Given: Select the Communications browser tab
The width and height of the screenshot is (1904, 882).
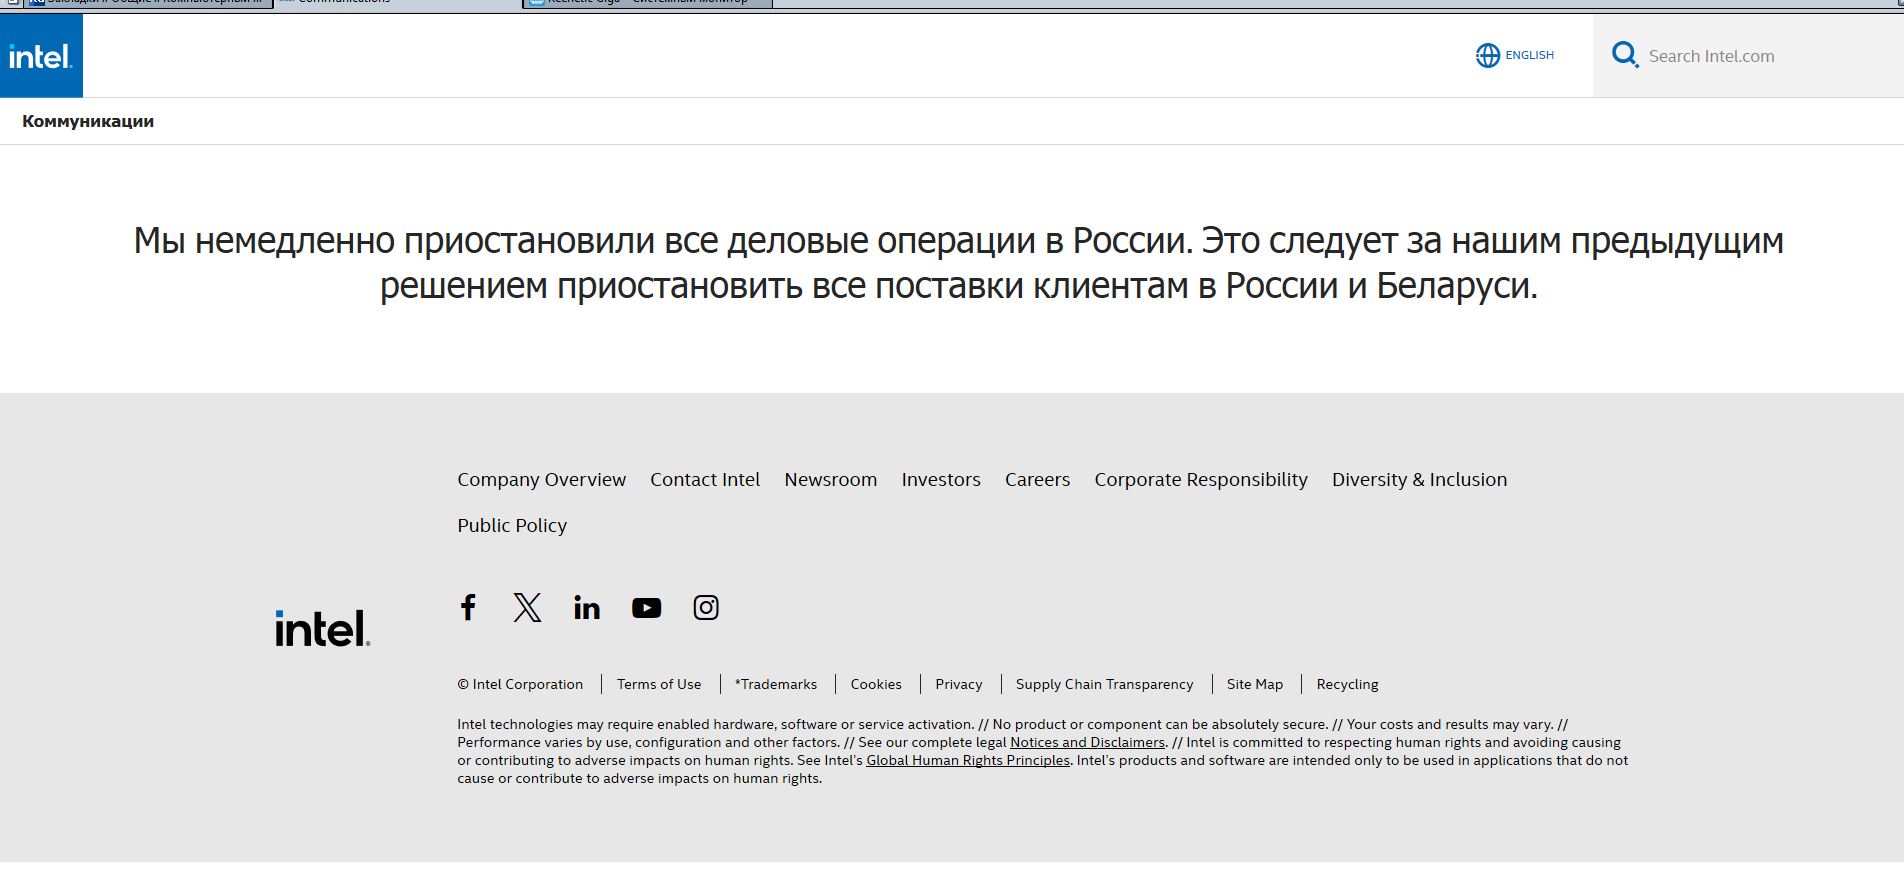Looking at the screenshot, I should [398, 3].
